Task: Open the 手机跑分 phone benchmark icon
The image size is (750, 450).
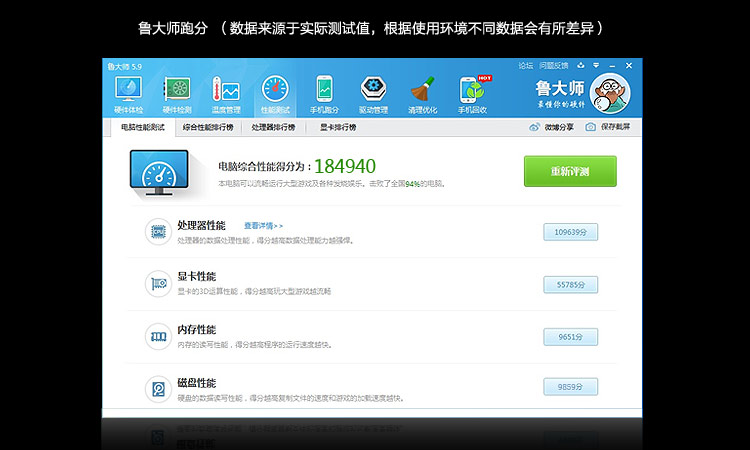Action: coord(324,90)
